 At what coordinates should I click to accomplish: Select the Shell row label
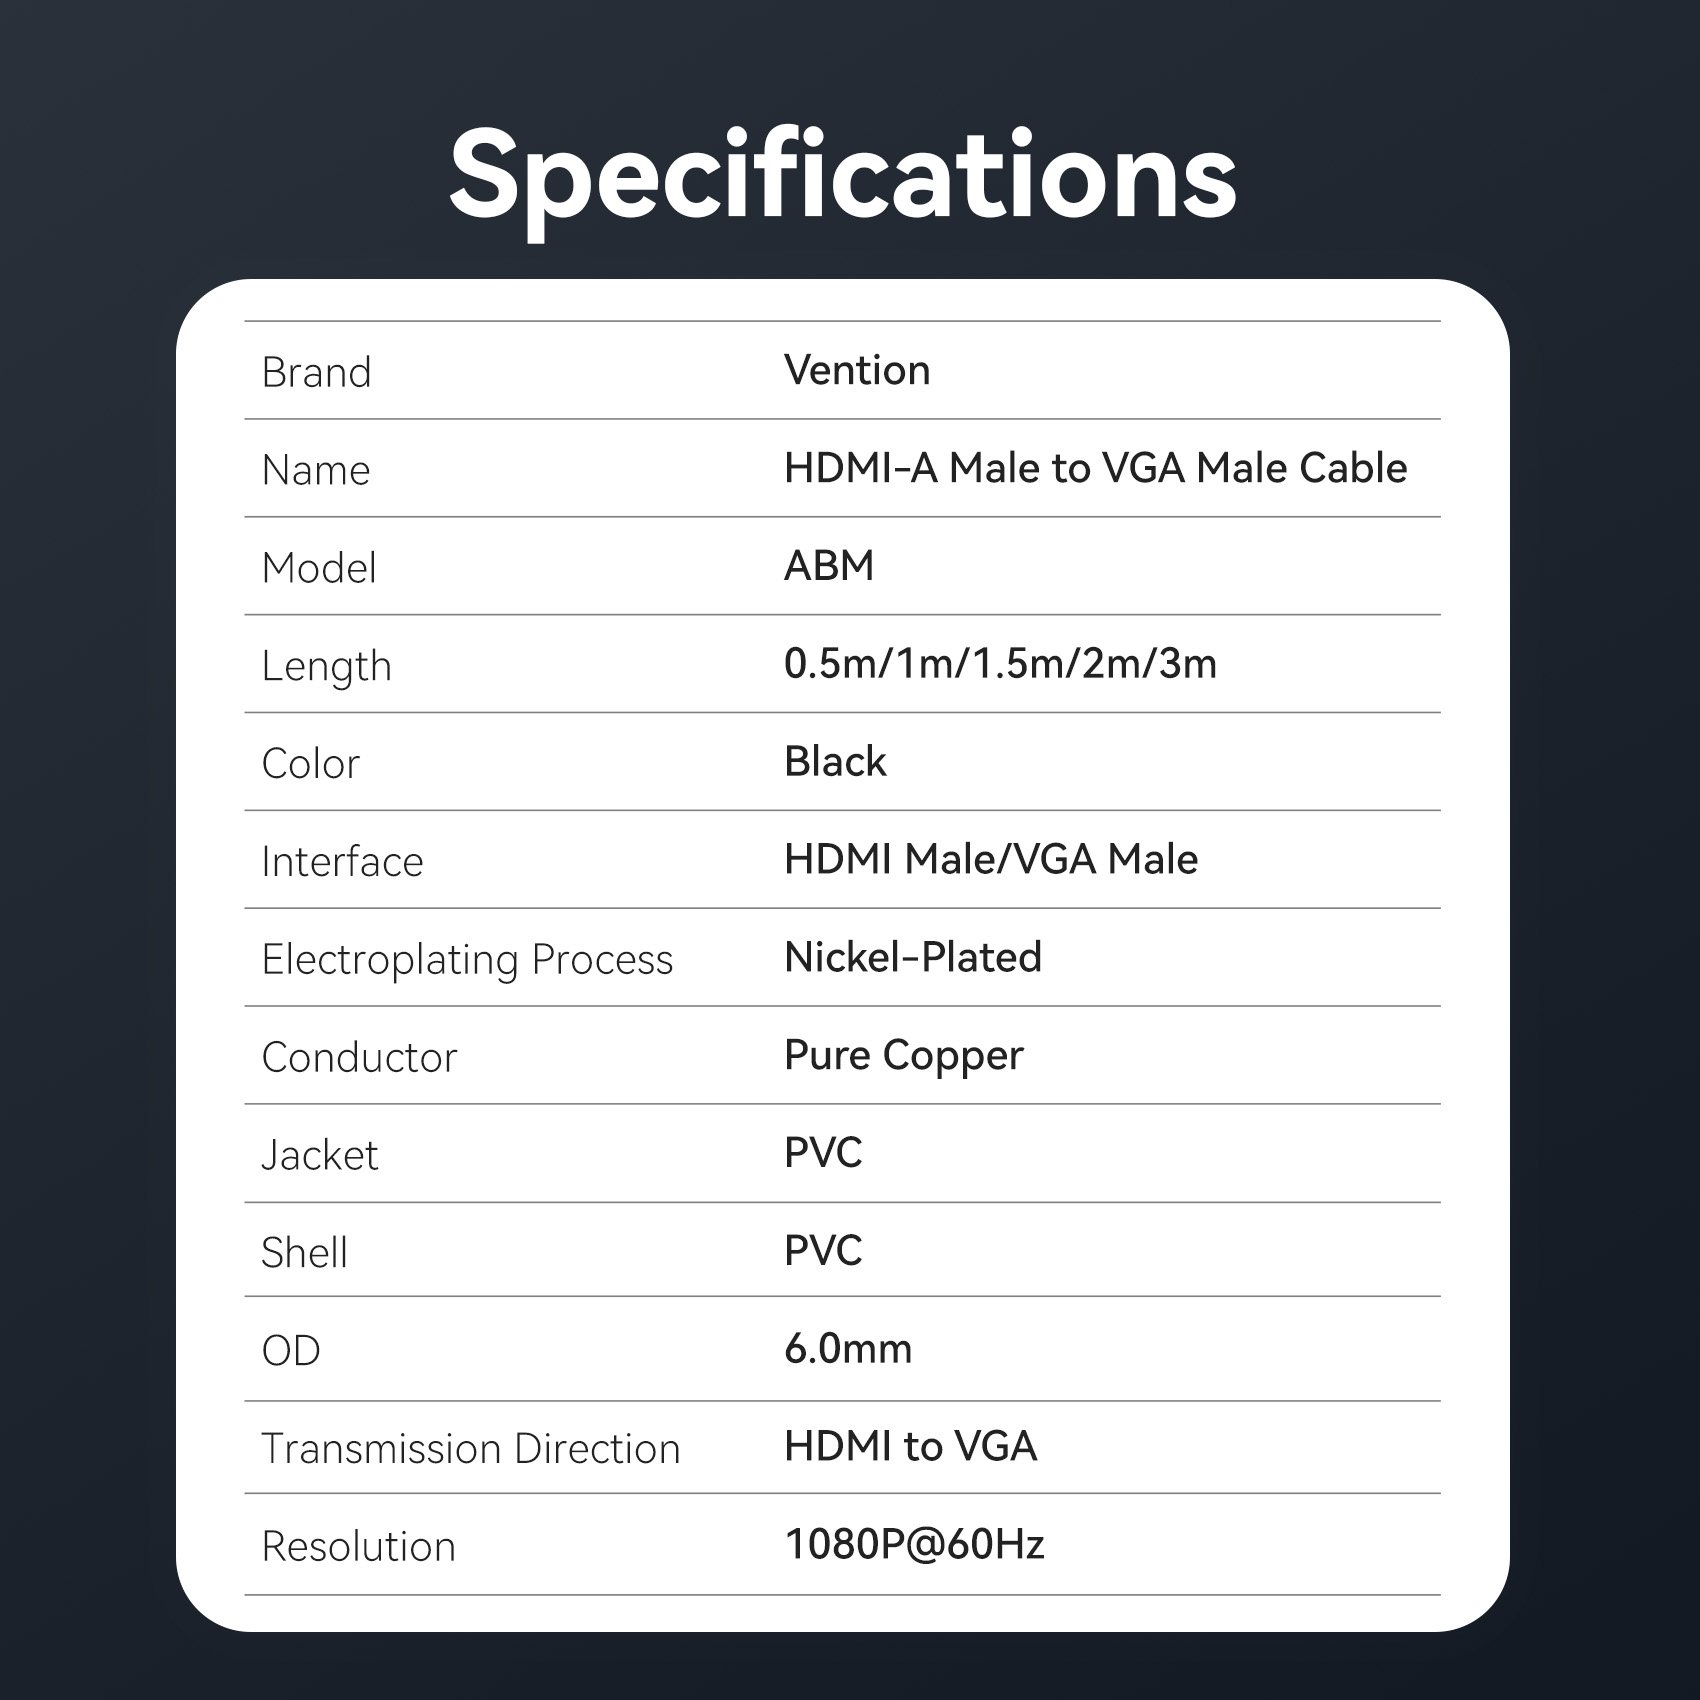pyautogui.click(x=304, y=1253)
